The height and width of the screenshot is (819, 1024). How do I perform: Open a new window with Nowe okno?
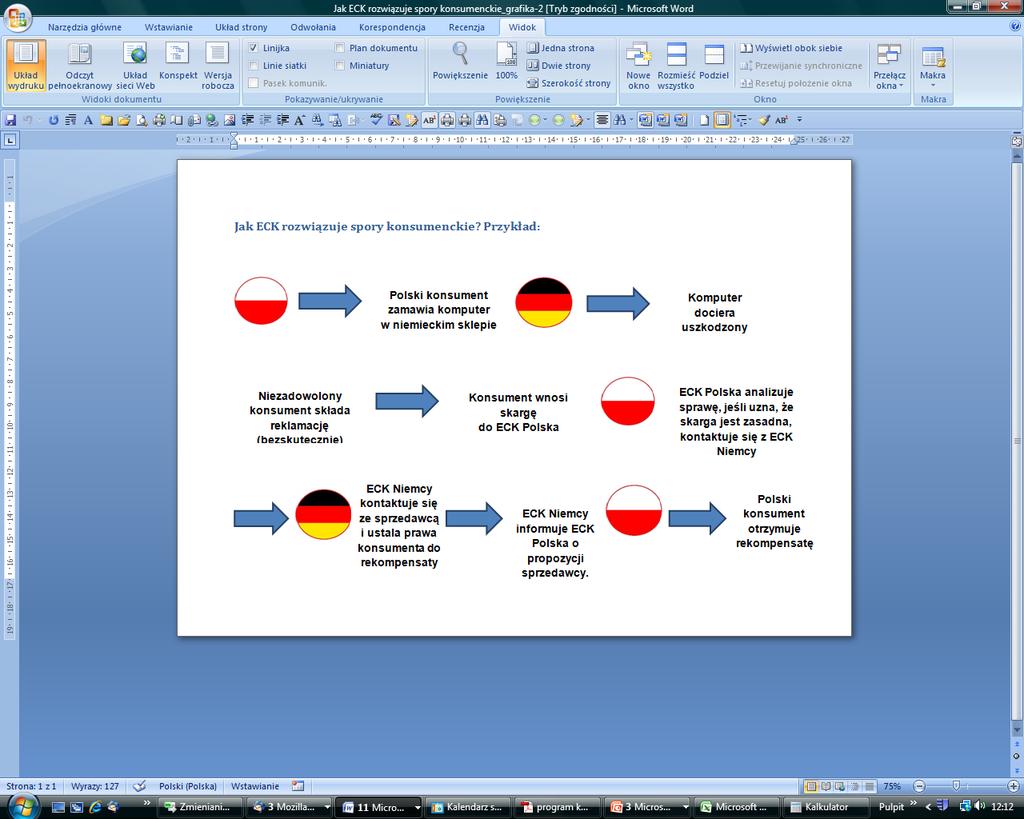click(638, 65)
